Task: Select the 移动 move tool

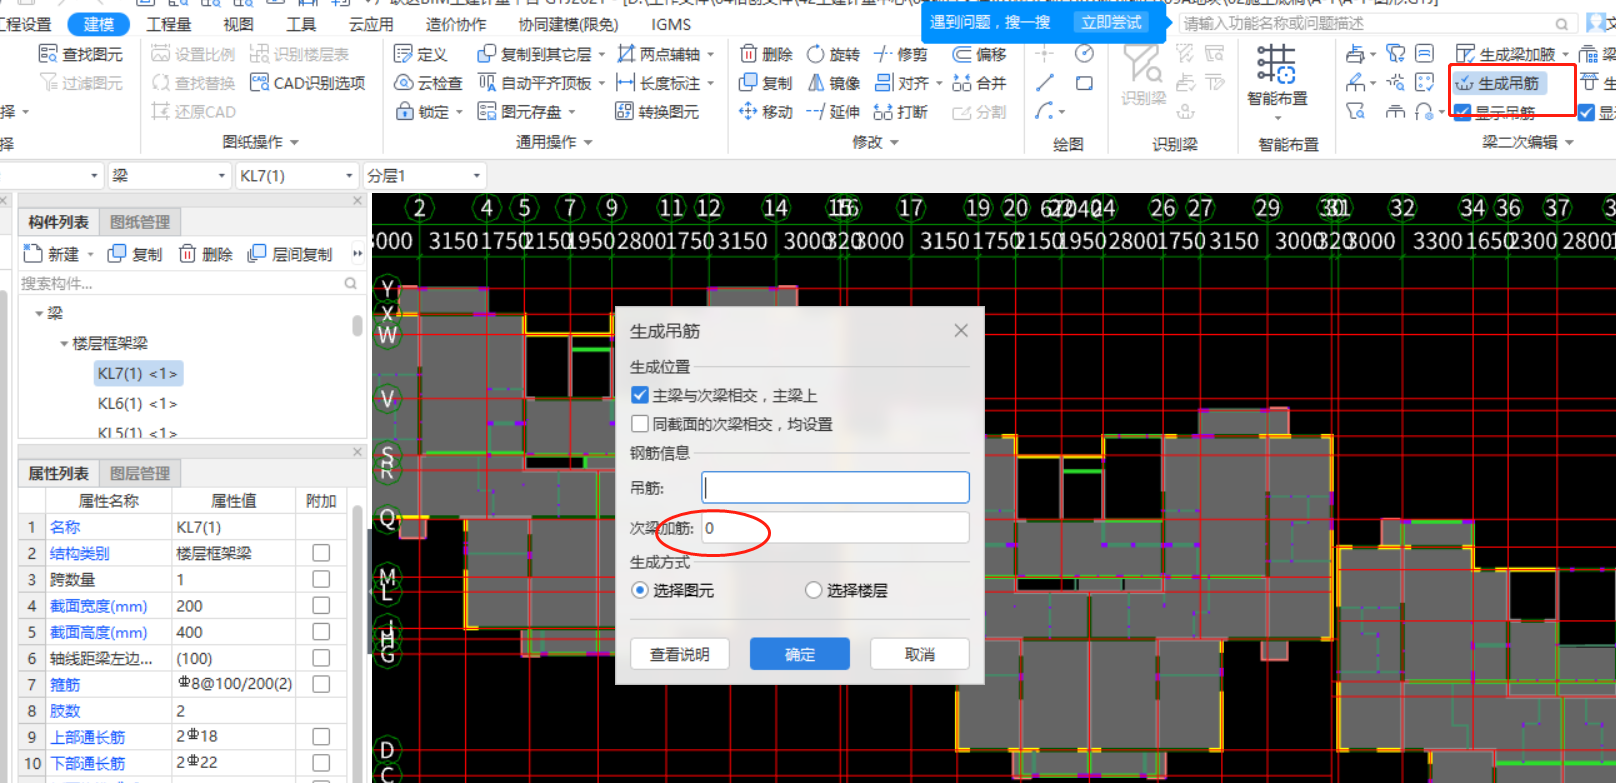Action: pos(766,112)
